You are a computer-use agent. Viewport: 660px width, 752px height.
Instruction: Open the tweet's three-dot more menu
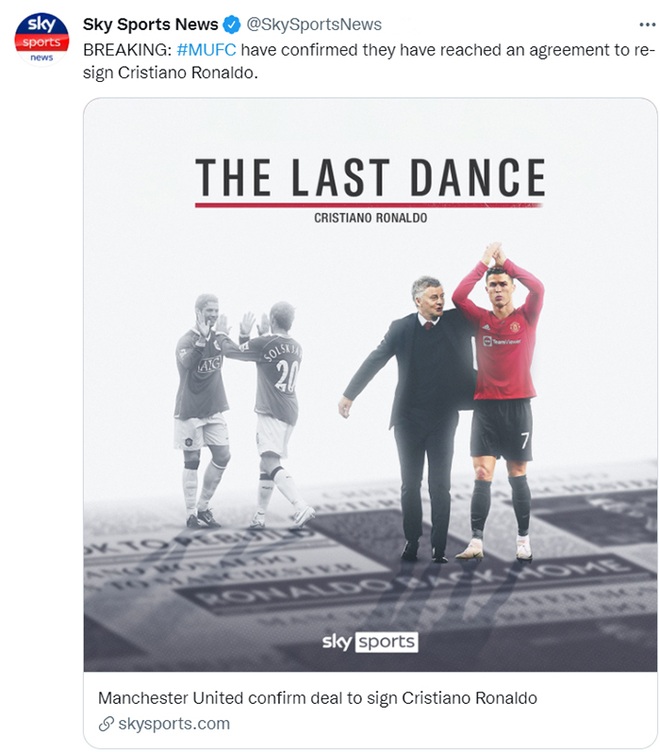(x=647, y=24)
